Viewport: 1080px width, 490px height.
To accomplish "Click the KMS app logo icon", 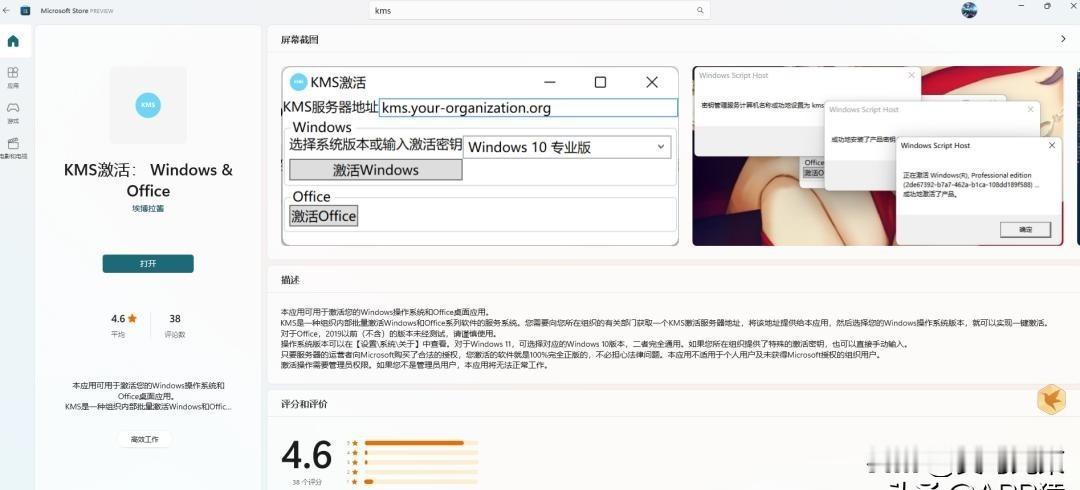I will [x=148, y=105].
